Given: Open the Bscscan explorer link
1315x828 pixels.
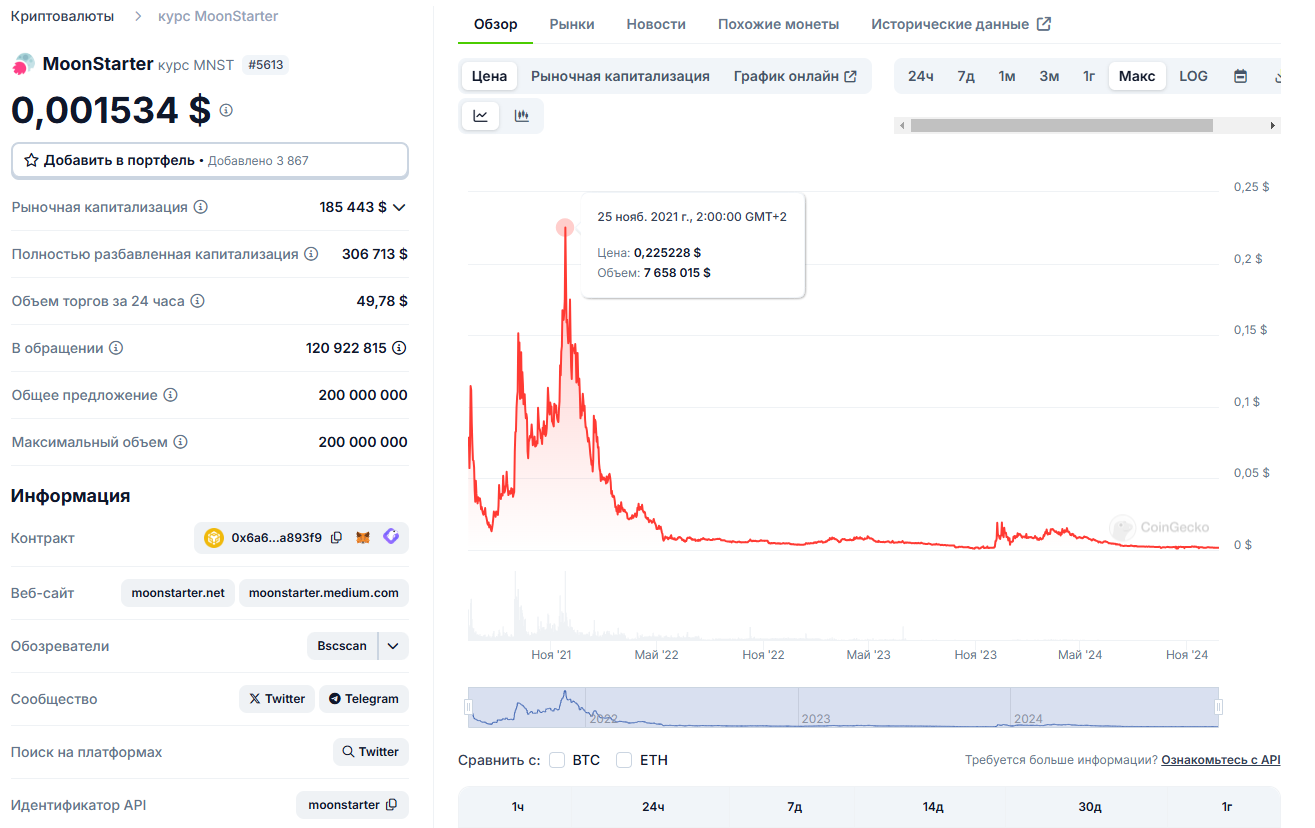Looking at the screenshot, I should pyautogui.click(x=342, y=646).
